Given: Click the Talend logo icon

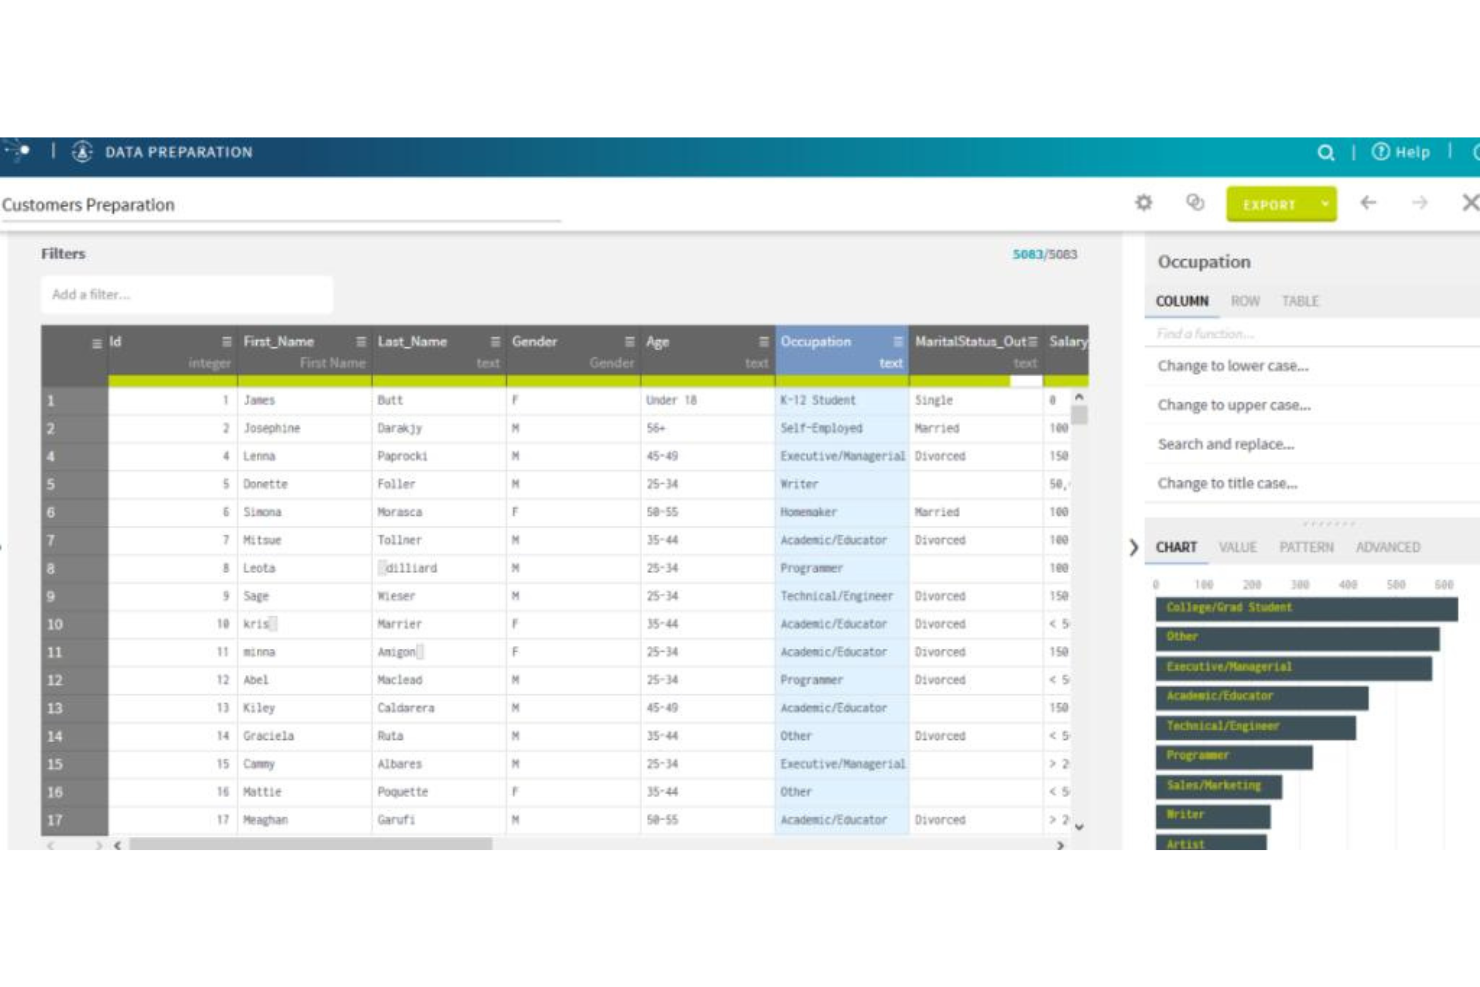Looking at the screenshot, I should 17,152.
